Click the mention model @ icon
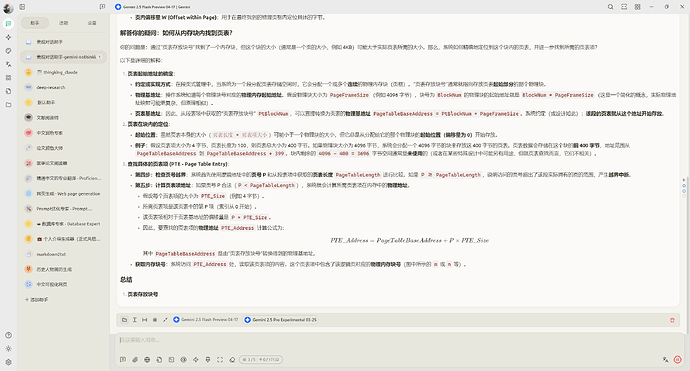Image resolution: width=690 pixels, height=371 pixels. pos(184,360)
